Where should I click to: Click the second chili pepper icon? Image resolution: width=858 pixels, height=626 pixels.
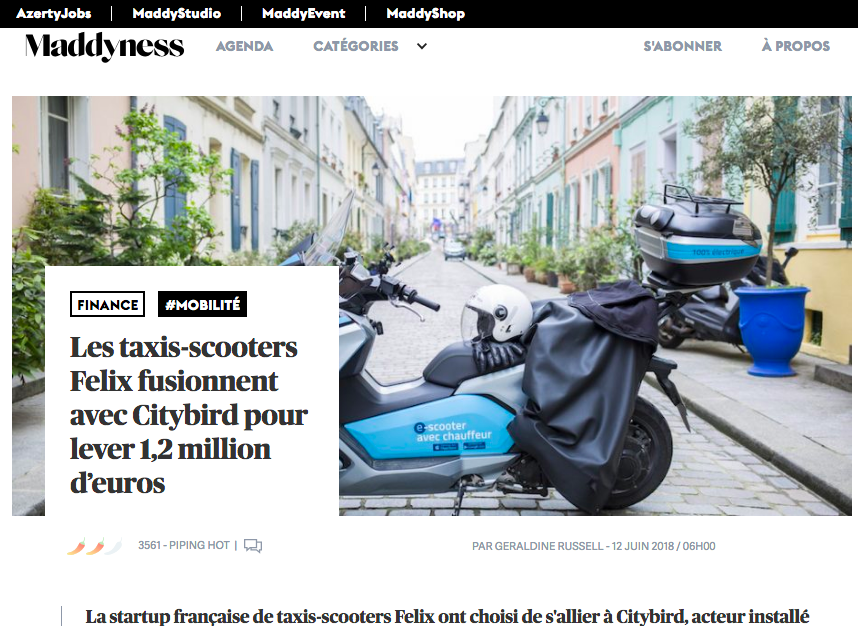pyautogui.click(x=96, y=546)
